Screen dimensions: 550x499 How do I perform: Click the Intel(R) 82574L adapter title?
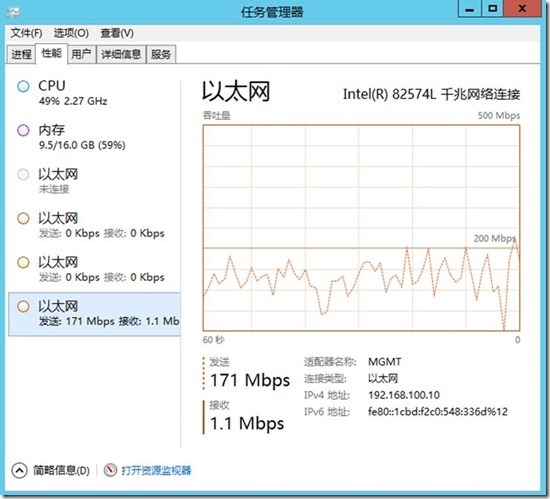[x=431, y=94]
